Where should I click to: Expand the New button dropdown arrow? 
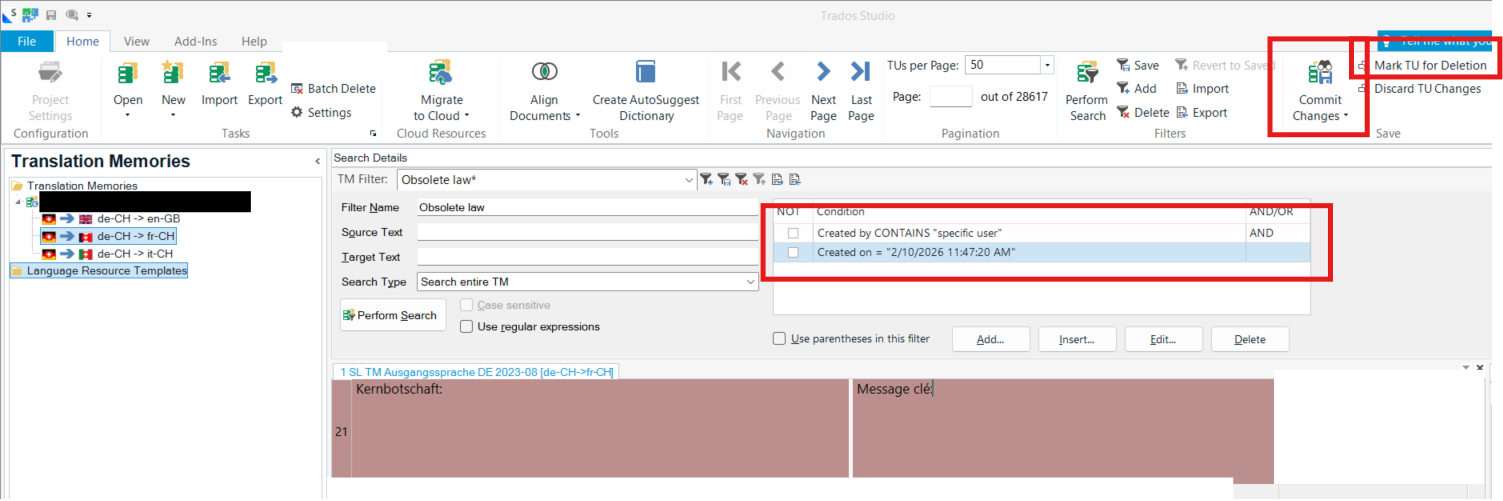[173, 115]
